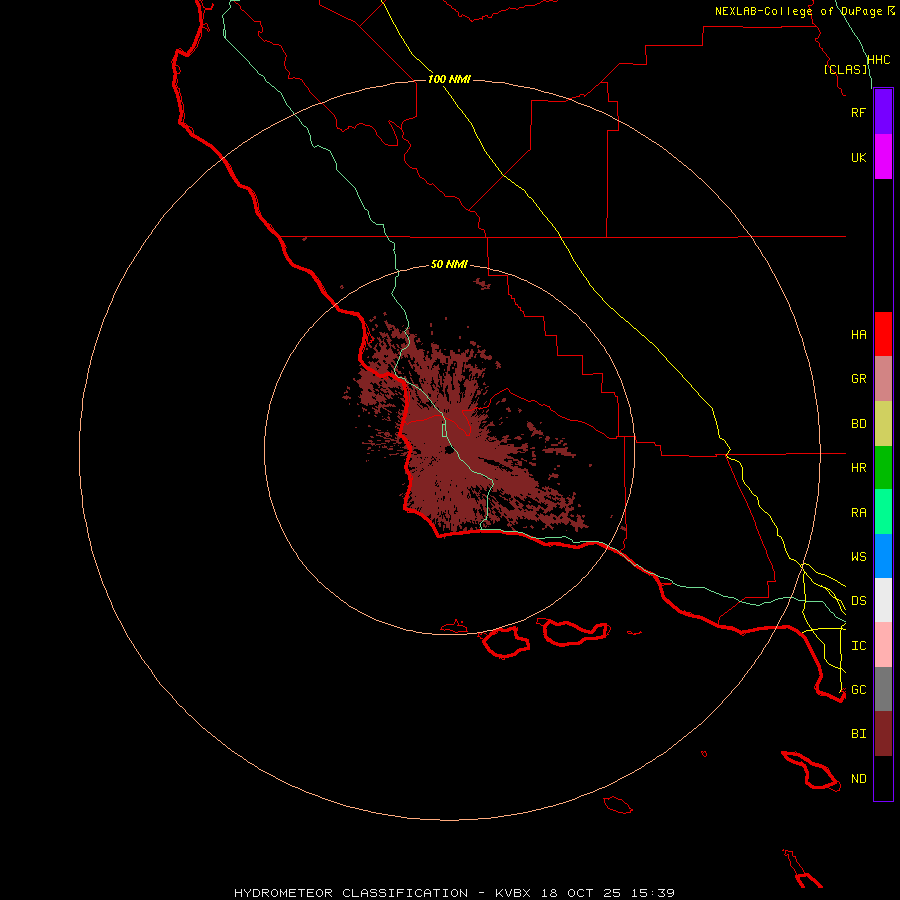Click the '15:39' timestamp text
Image resolution: width=900 pixels, height=900 pixels.
[x=653, y=893]
